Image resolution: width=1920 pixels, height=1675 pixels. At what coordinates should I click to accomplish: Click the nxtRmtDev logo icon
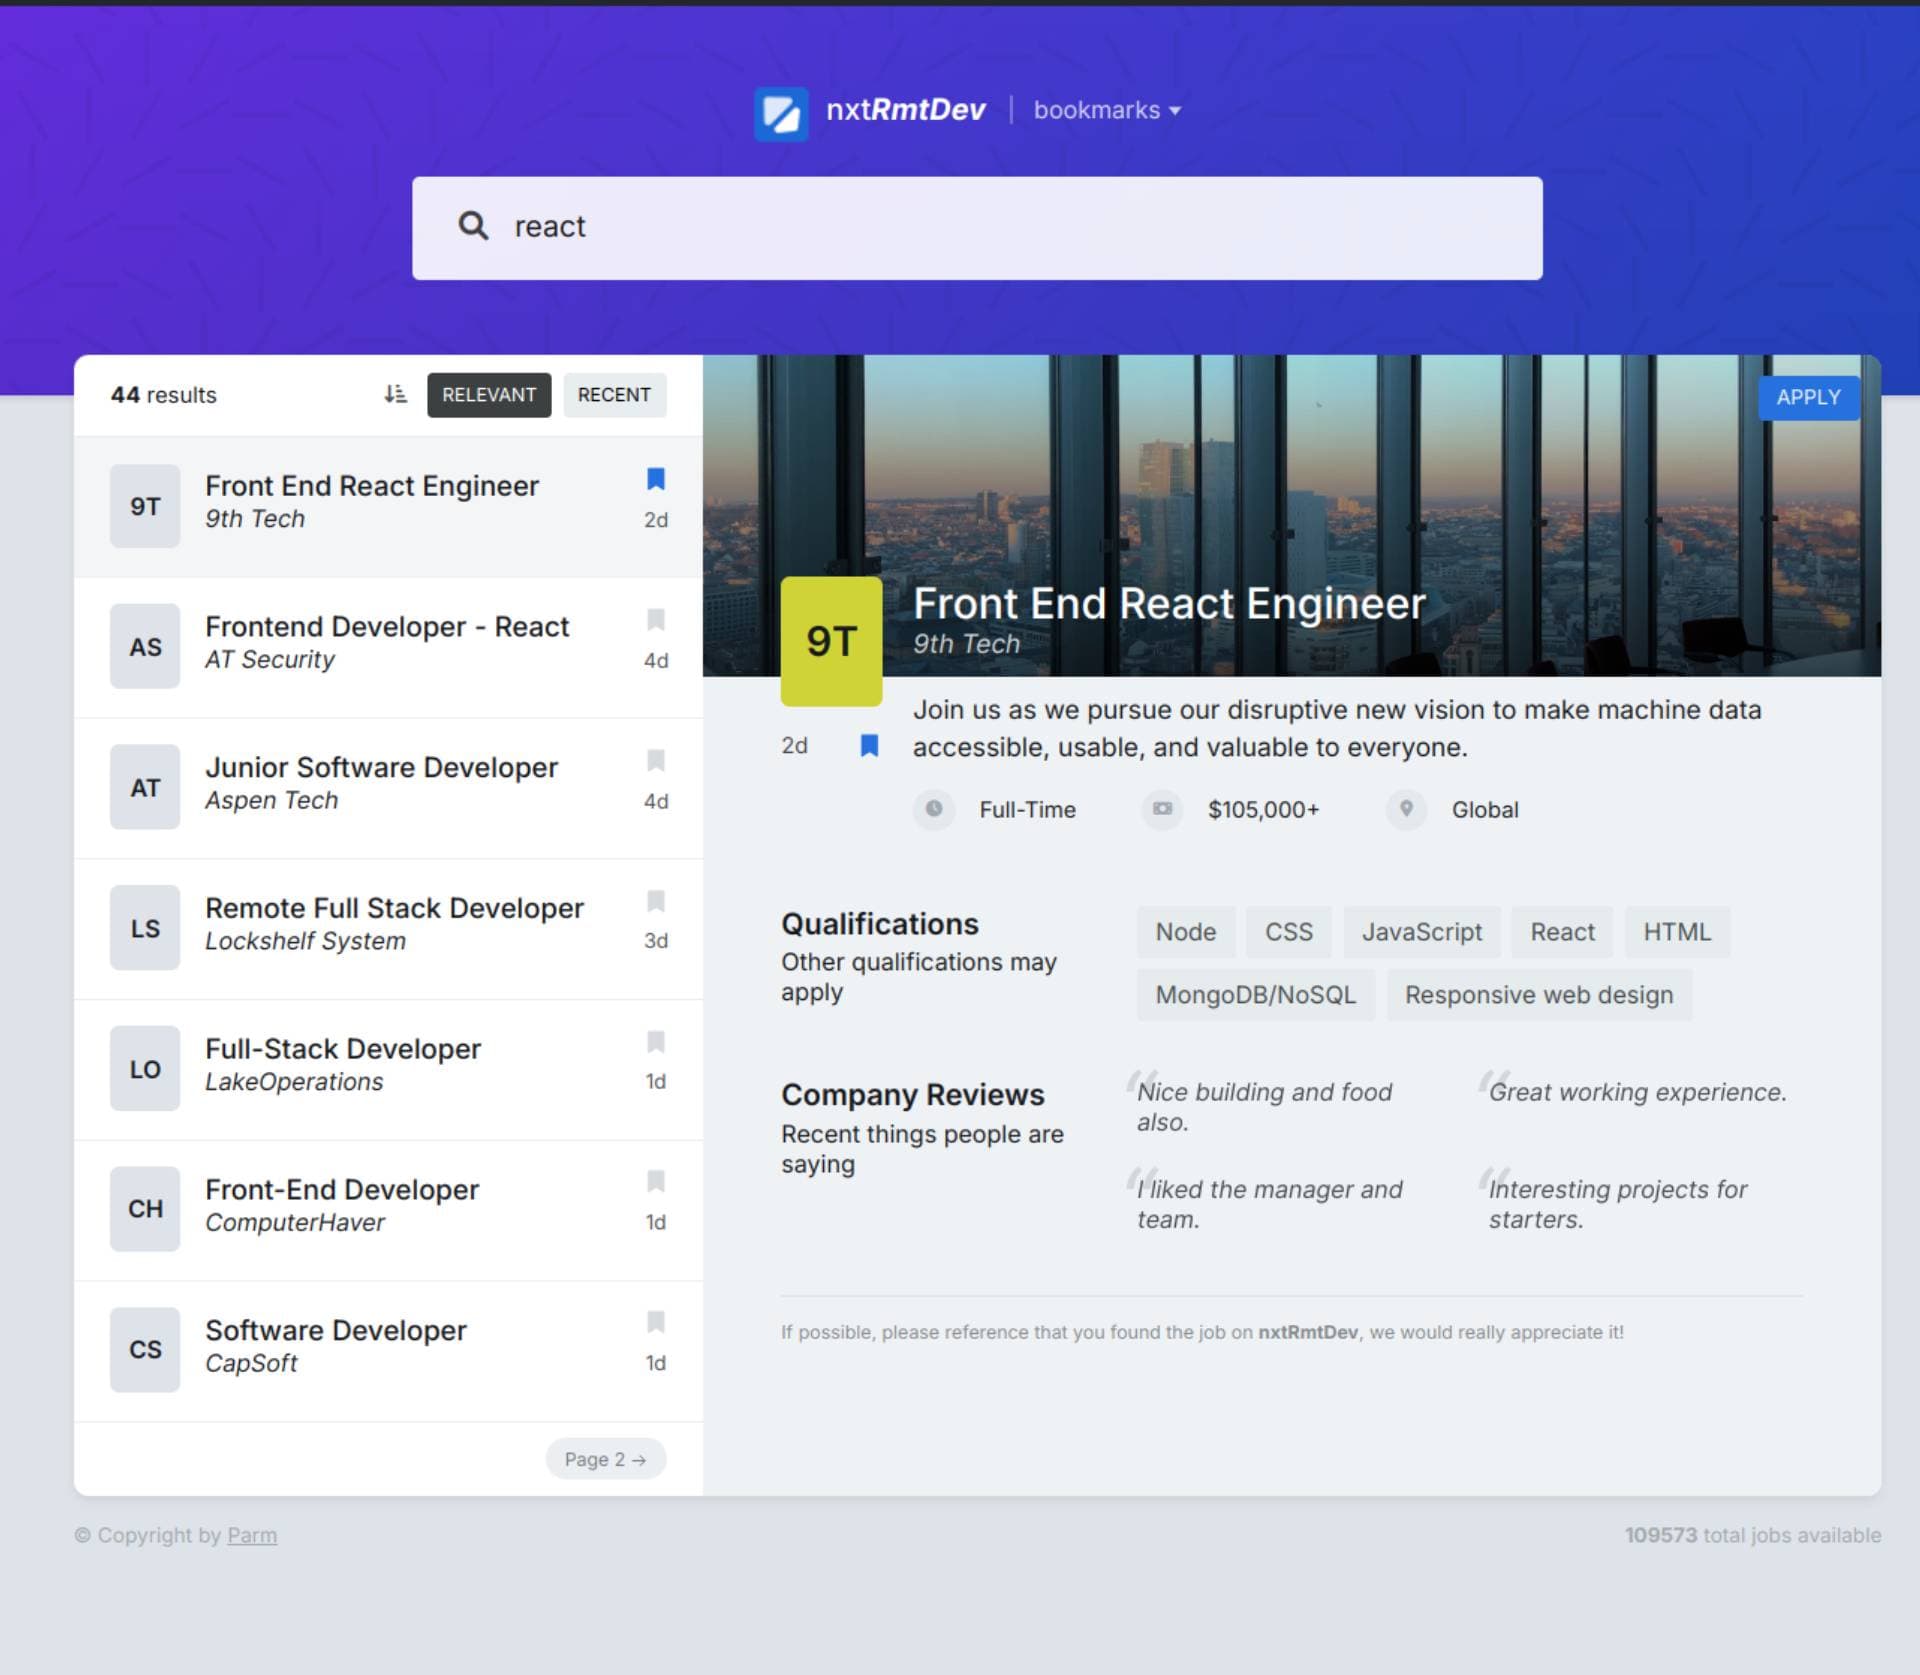point(781,114)
